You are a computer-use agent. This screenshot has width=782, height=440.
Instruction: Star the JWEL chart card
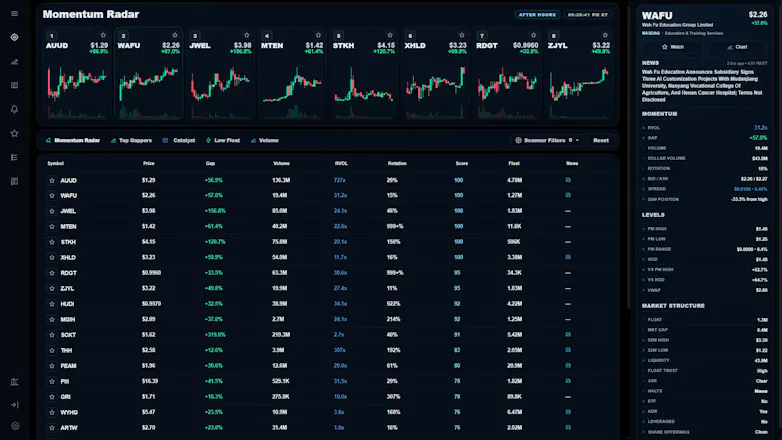coord(246,35)
